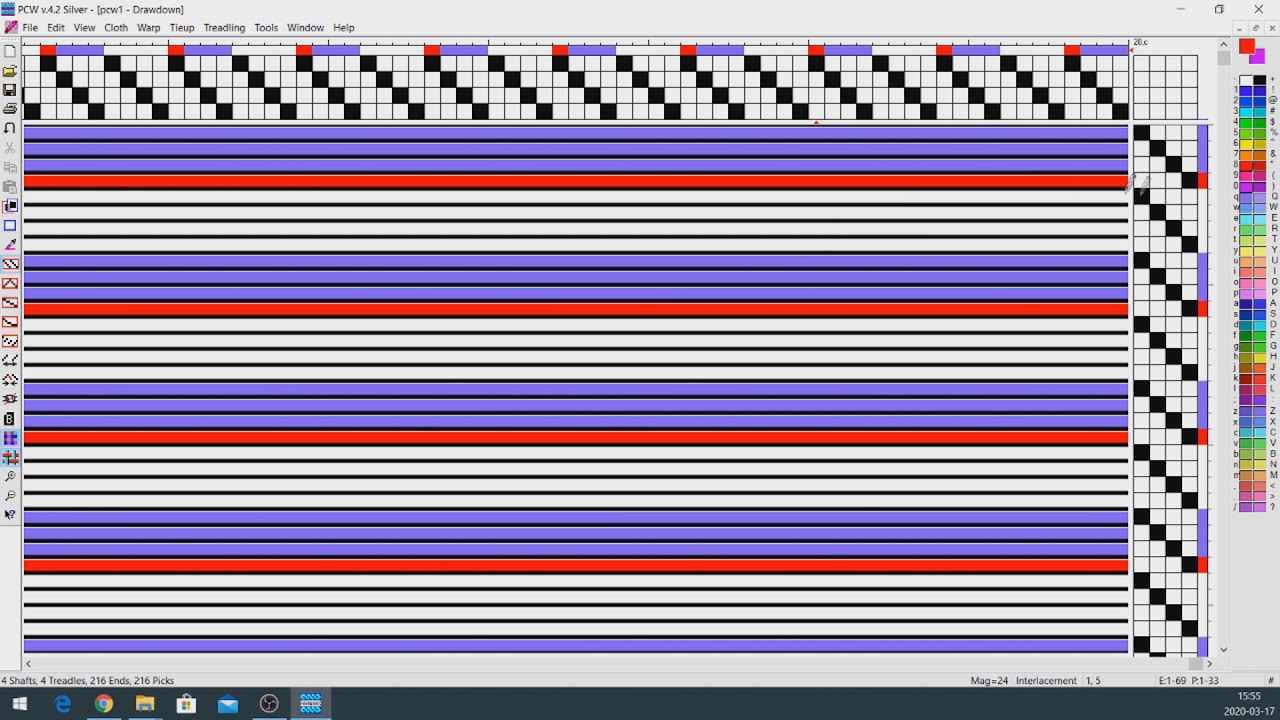Activate the context help arrow icon
Image resolution: width=1280 pixels, height=720 pixels.
click(x=10, y=515)
